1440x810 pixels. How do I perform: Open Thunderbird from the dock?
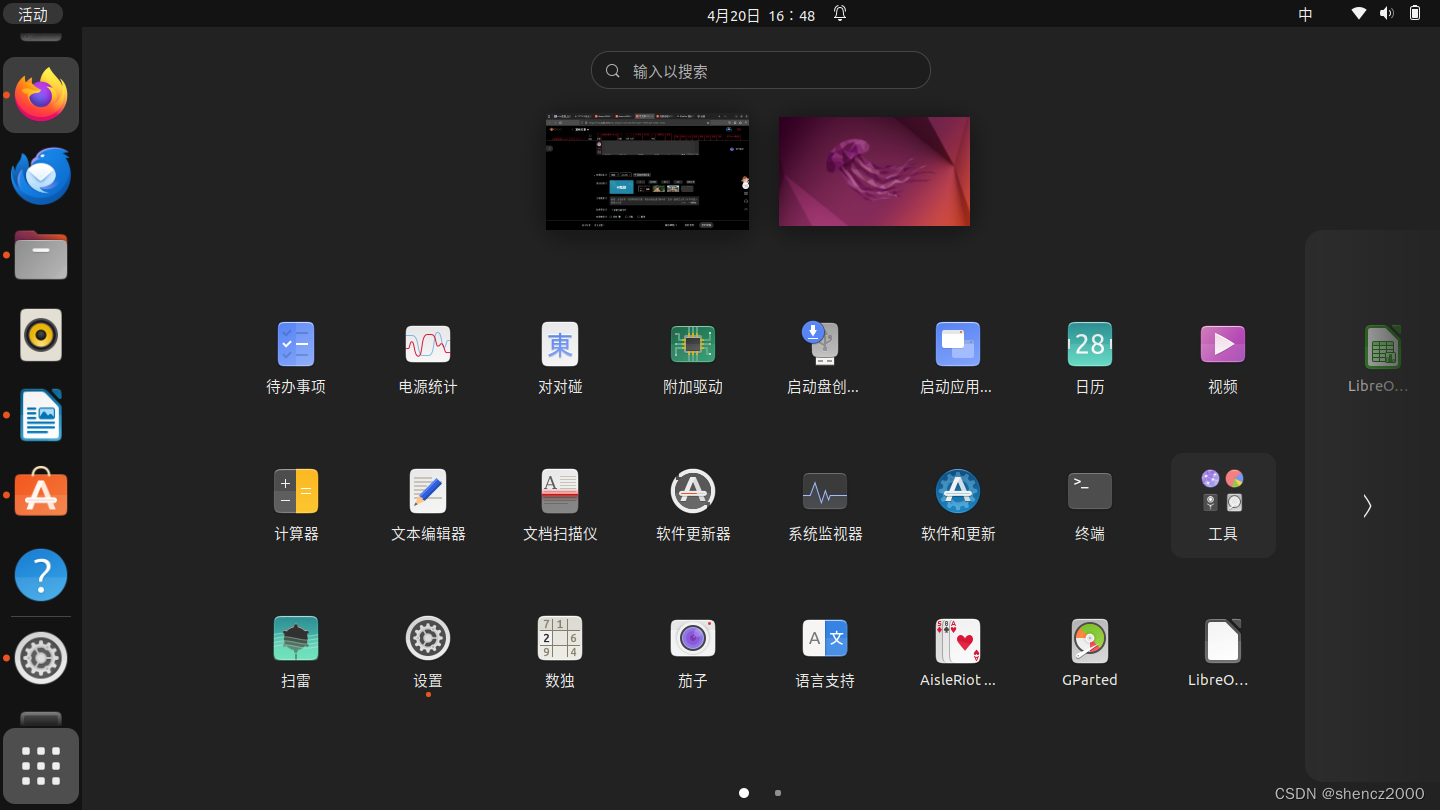pos(40,175)
